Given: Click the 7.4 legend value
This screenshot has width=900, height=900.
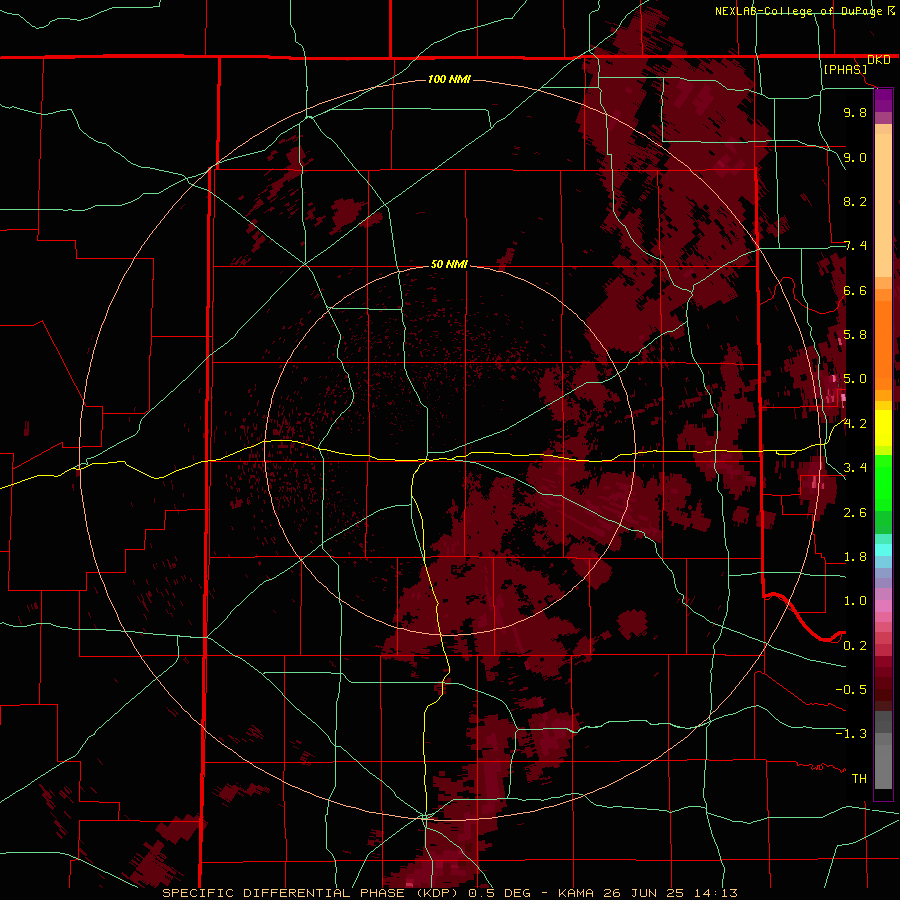Looking at the screenshot, I should tap(855, 246).
